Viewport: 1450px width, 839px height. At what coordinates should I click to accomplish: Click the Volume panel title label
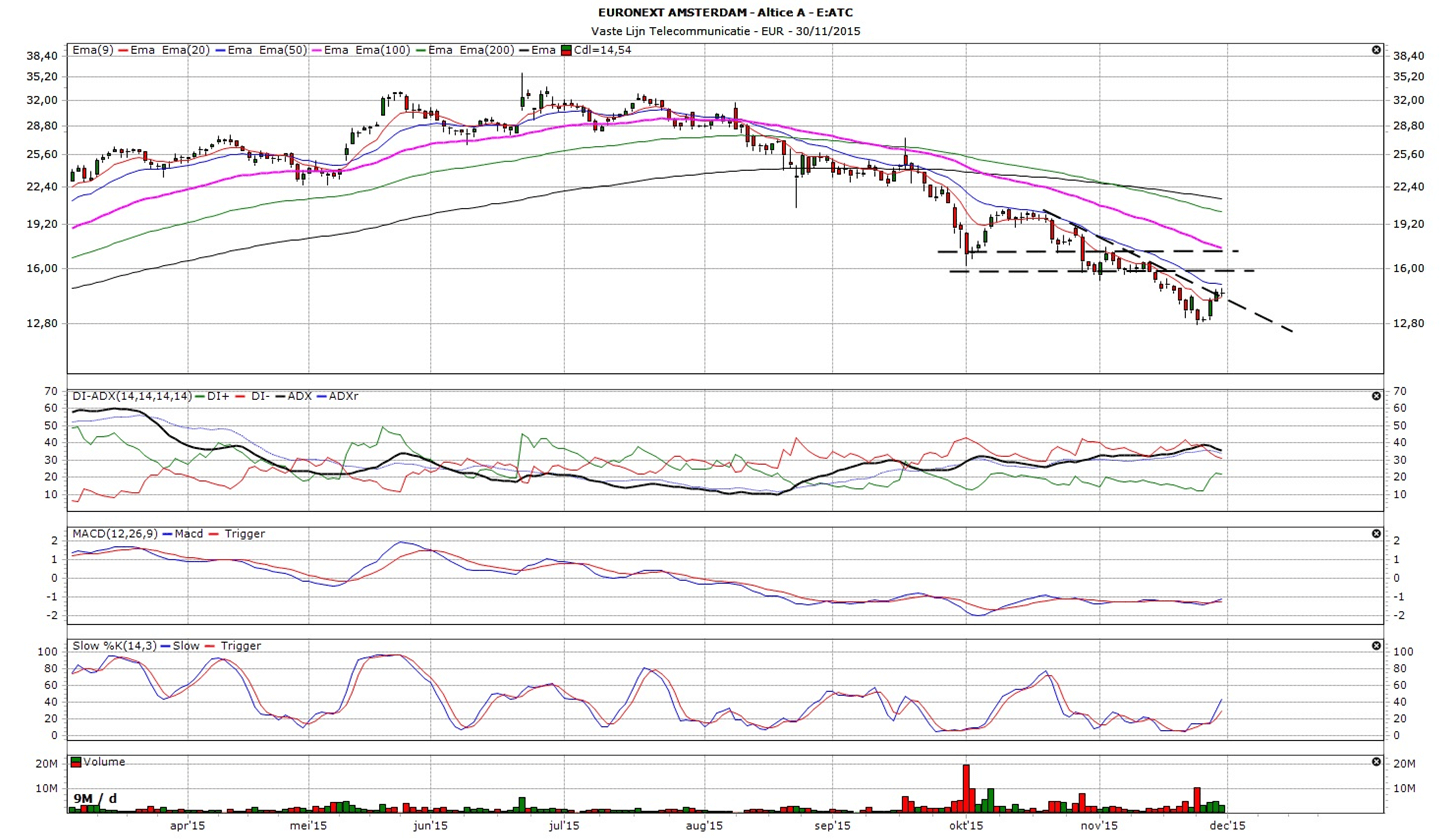[104, 762]
